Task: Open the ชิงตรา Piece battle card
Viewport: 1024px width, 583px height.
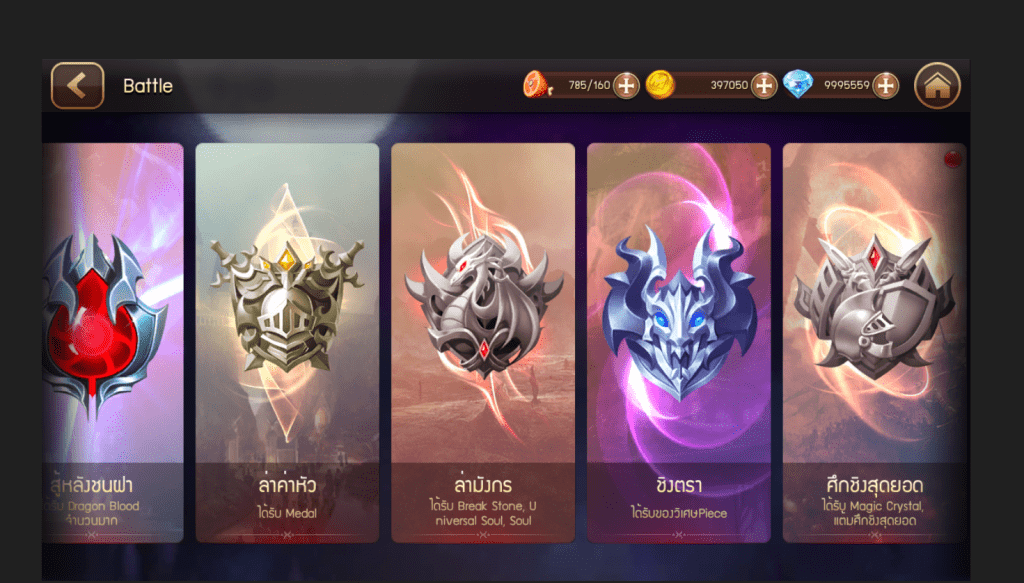Action: tap(679, 343)
